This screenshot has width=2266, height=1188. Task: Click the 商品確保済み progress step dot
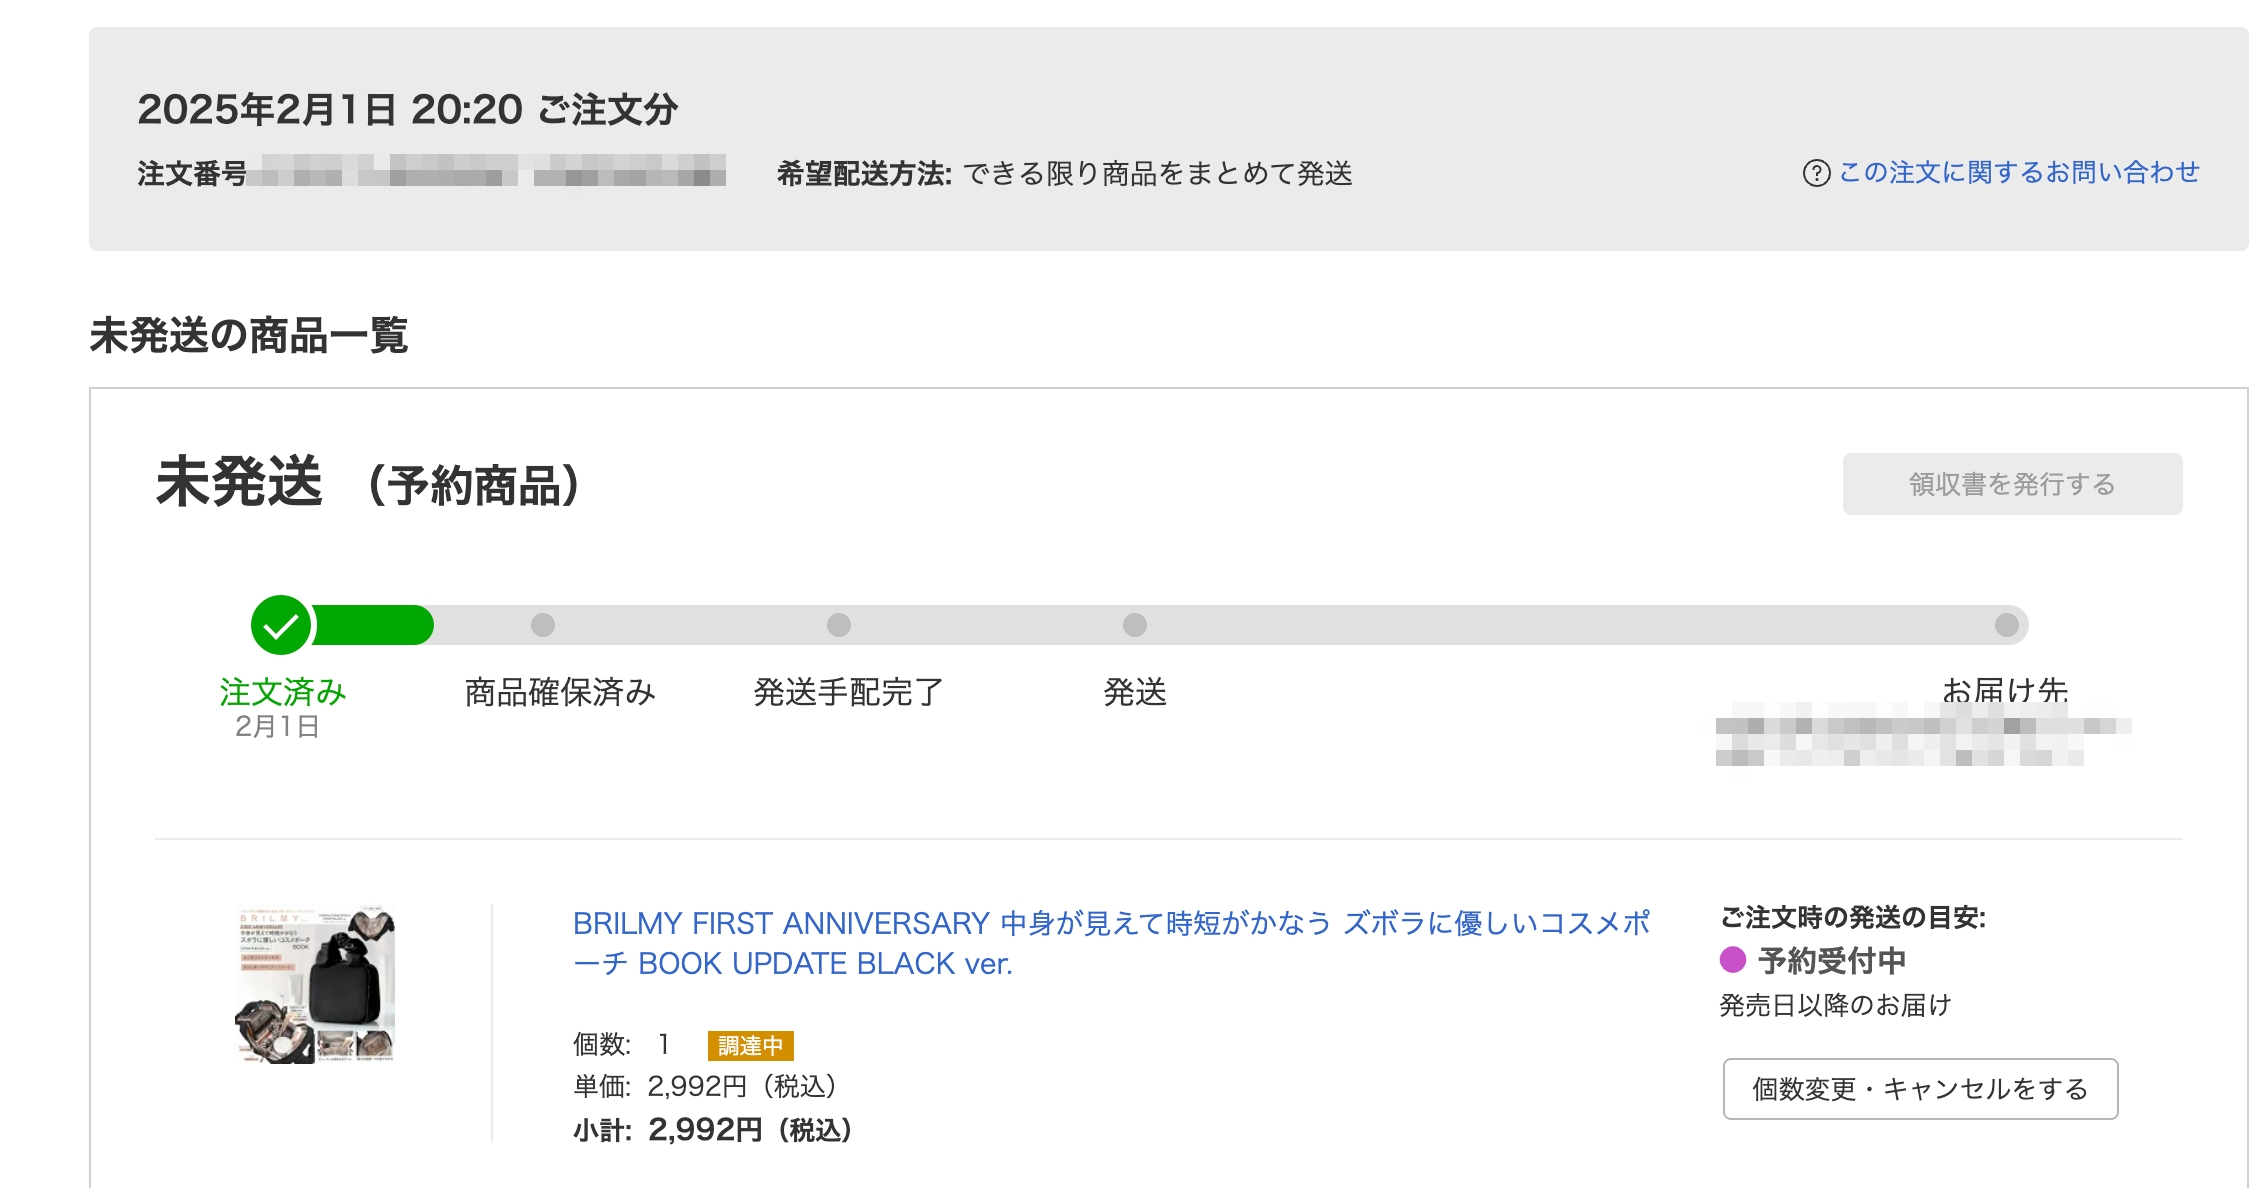[543, 625]
